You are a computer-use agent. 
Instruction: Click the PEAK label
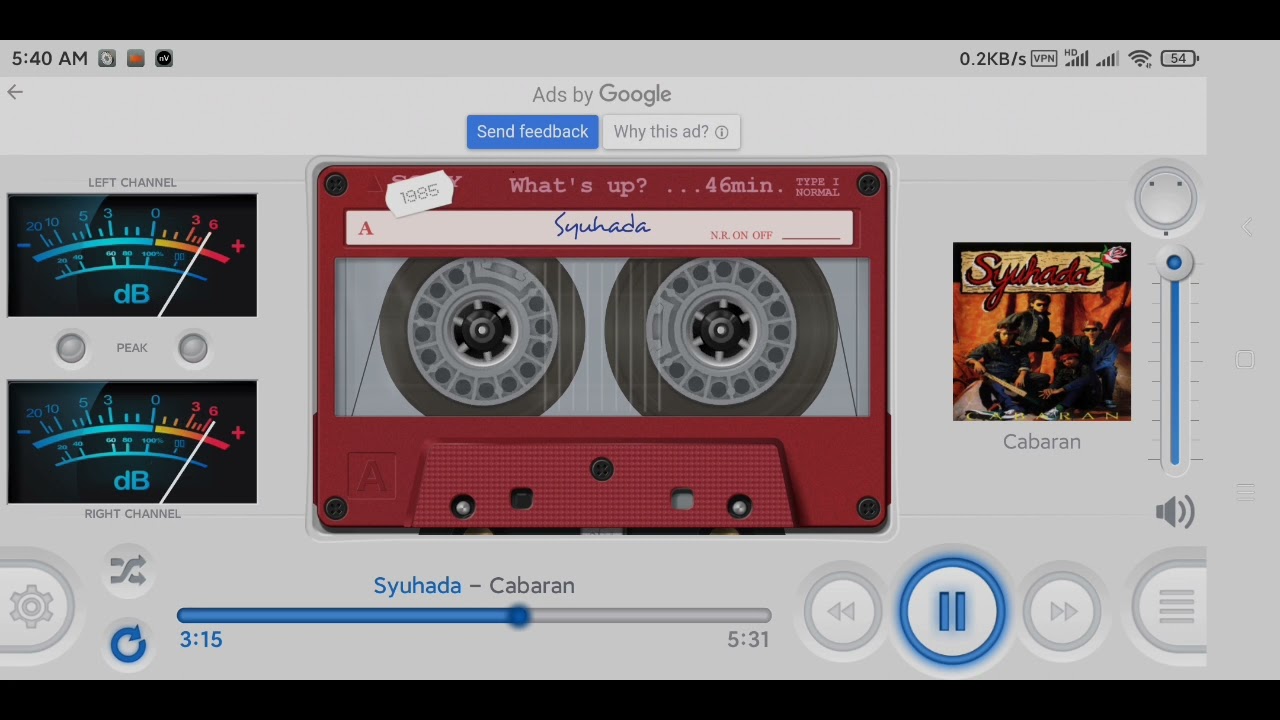132,348
